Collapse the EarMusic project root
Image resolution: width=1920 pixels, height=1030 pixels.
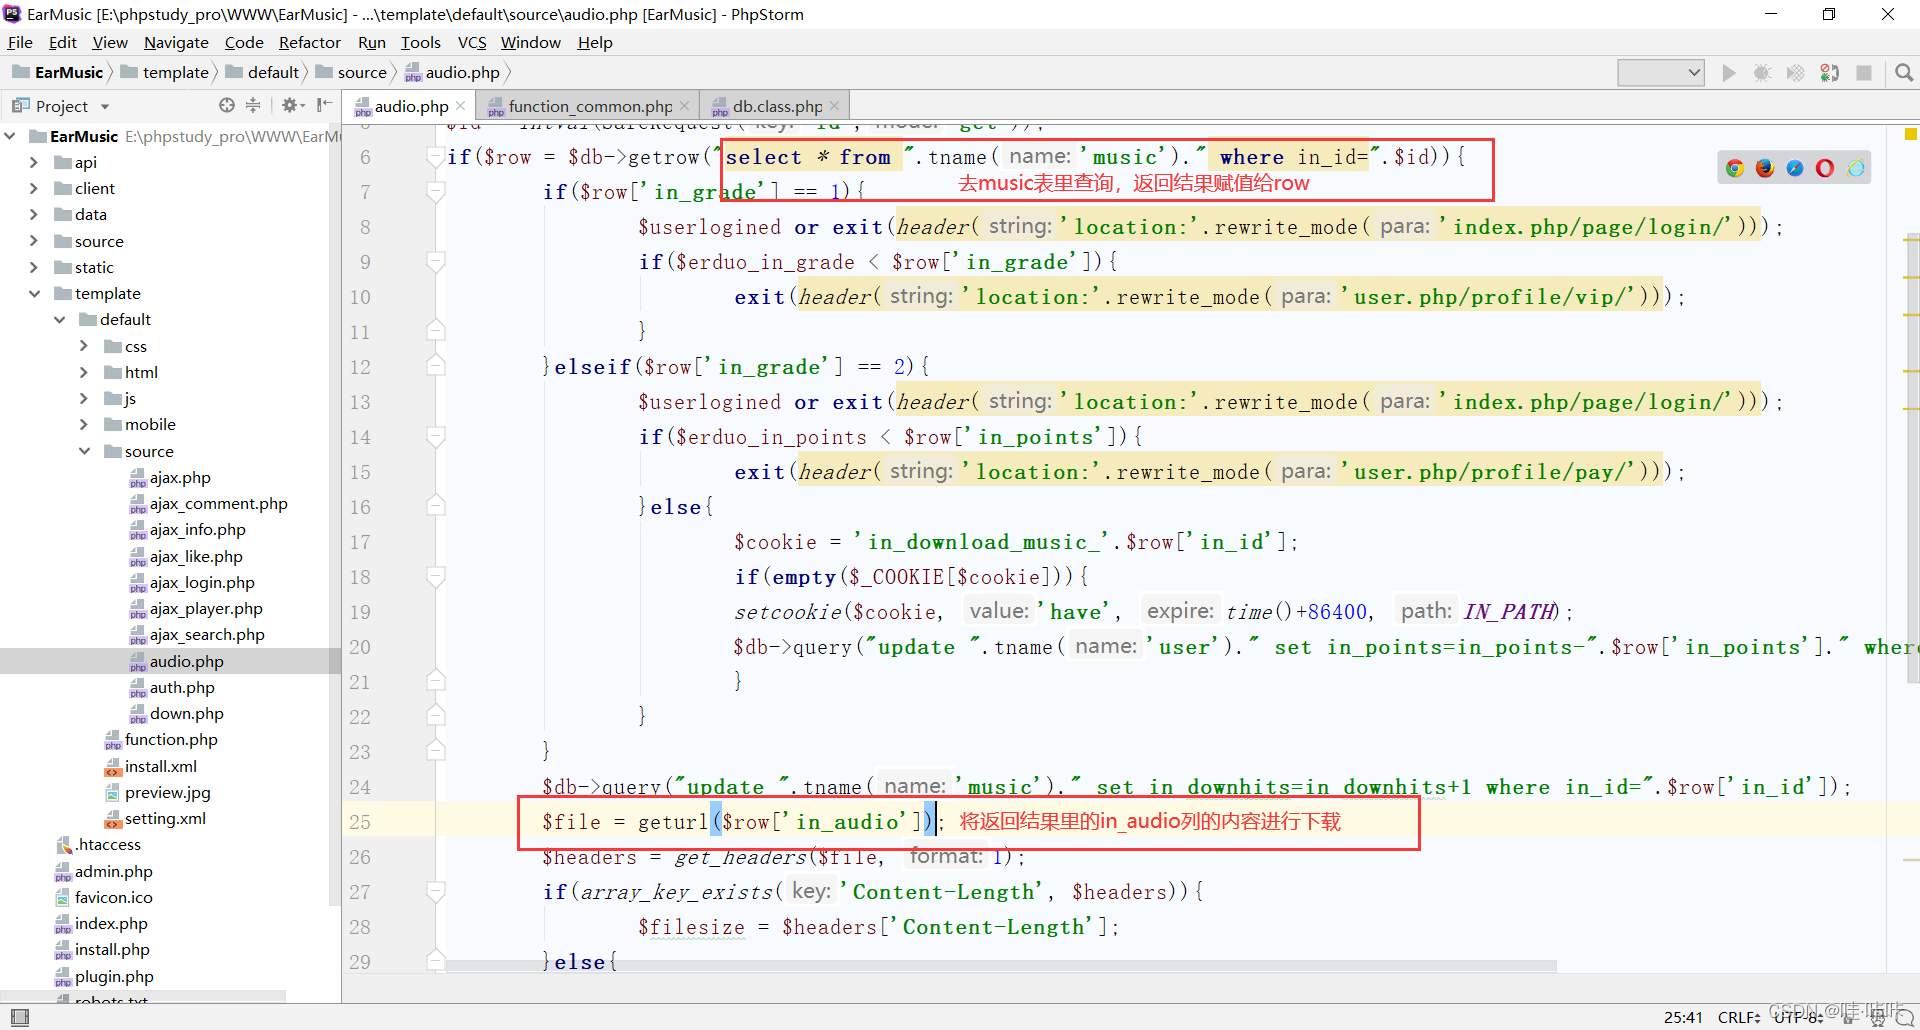(9, 136)
